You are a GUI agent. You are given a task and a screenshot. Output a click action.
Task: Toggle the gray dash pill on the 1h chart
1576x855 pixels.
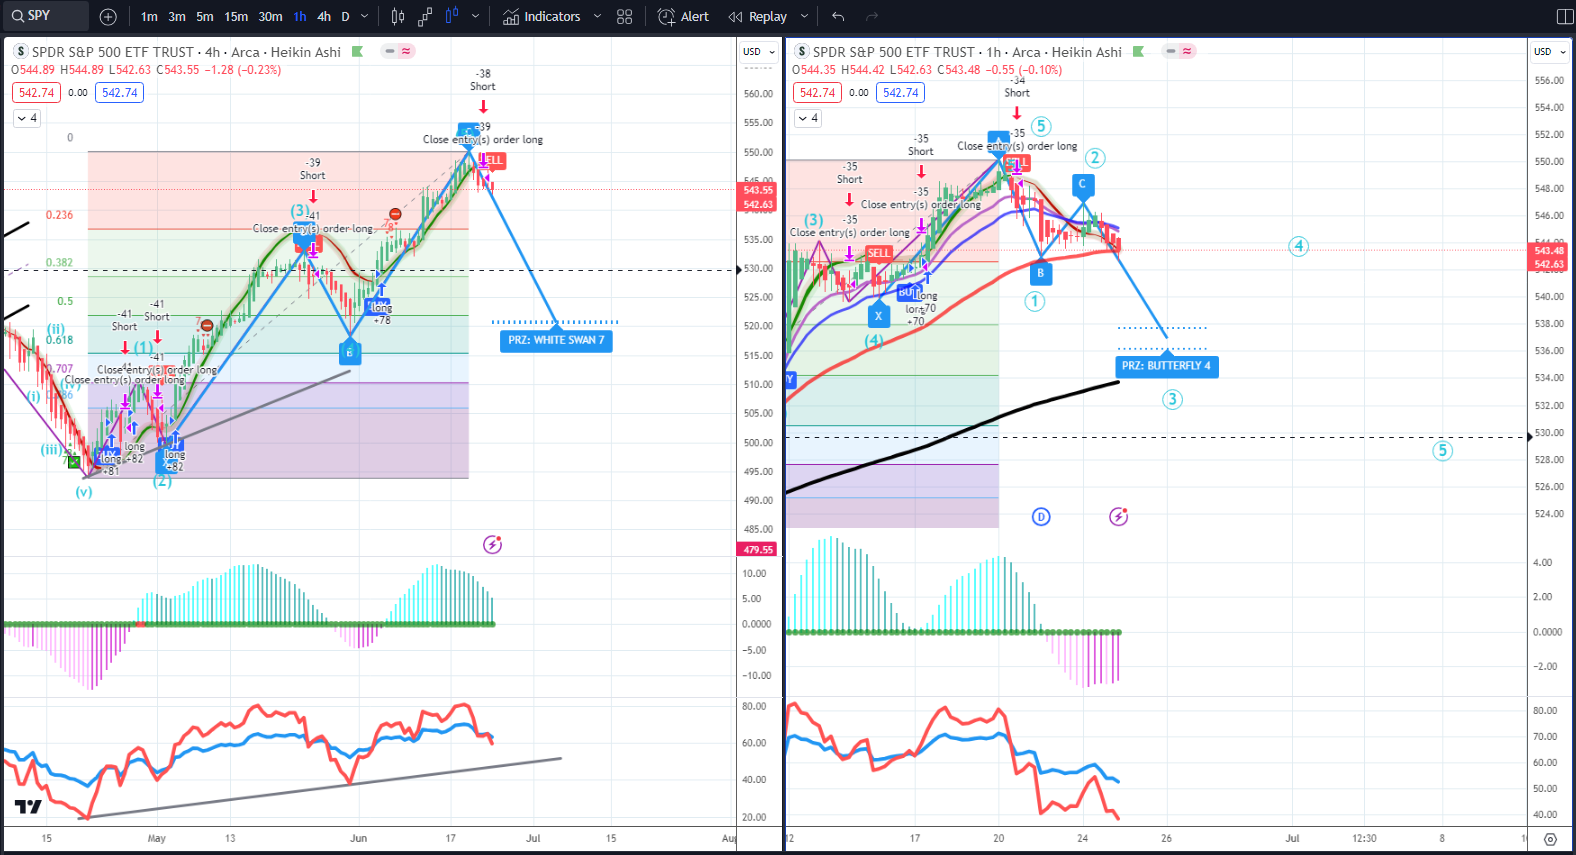click(1170, 51)
